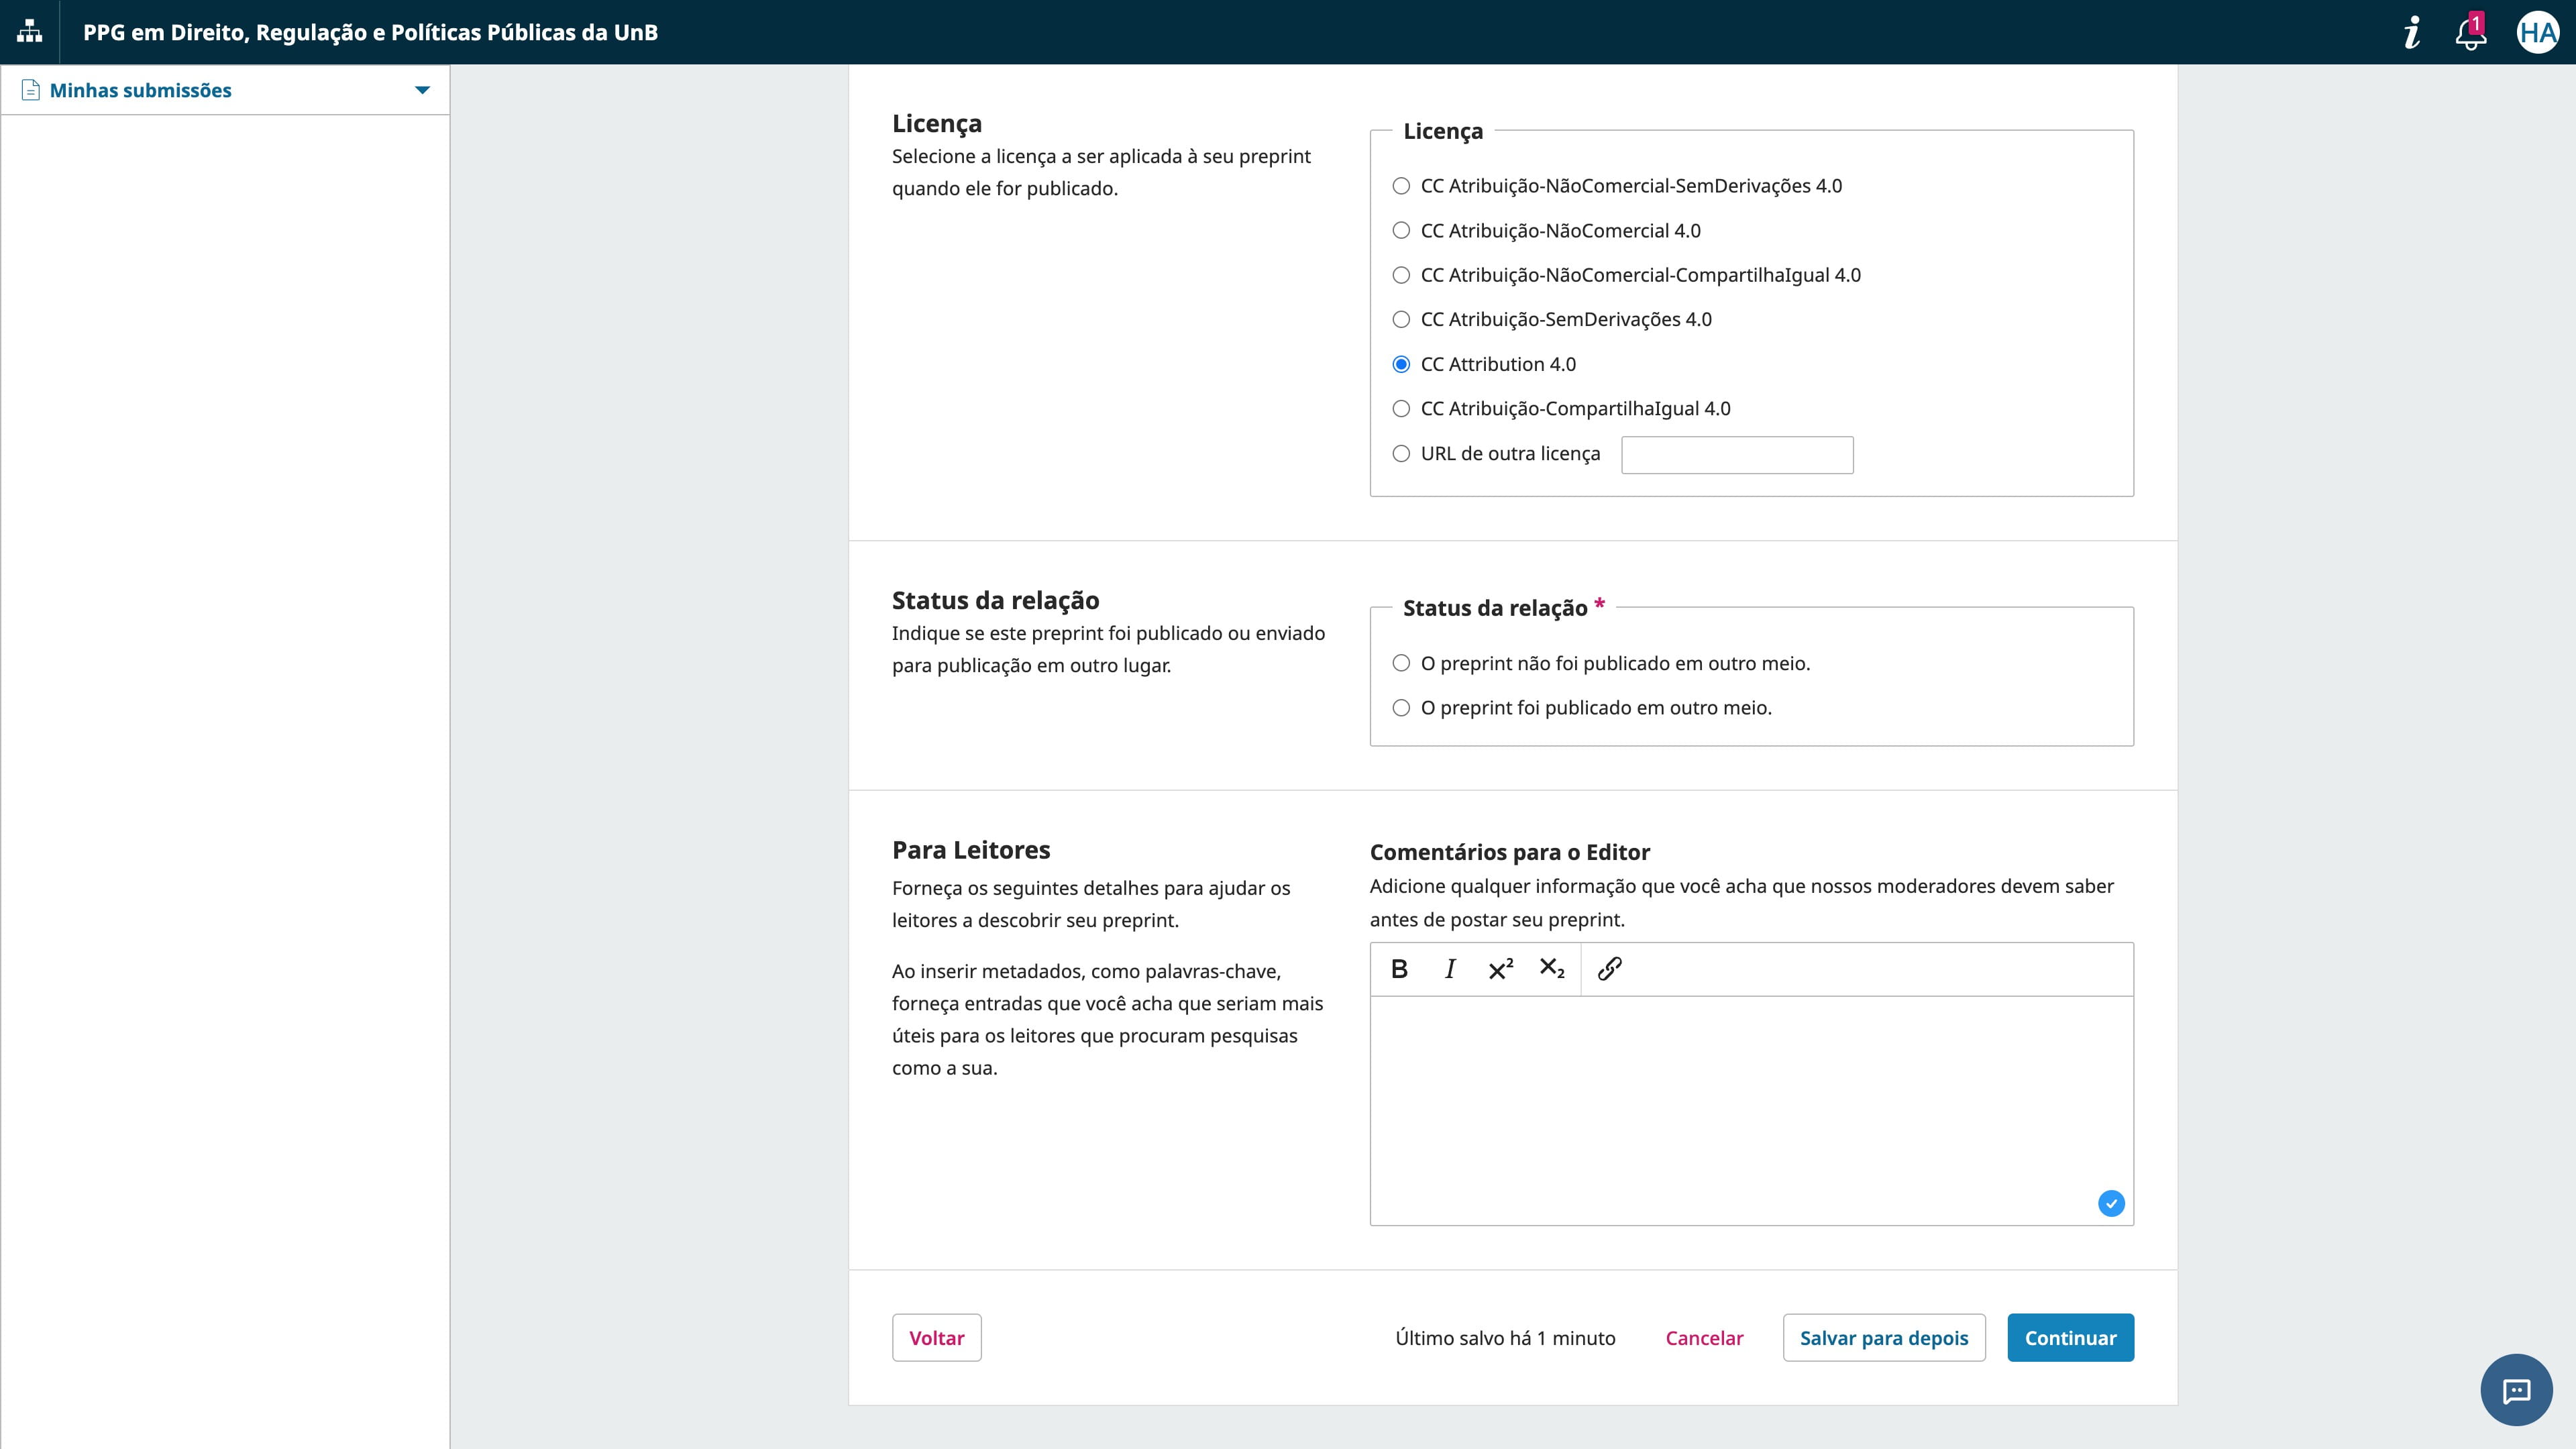Click the PPG em Direito header title
2576x1449 pixels.
[371, 32]
